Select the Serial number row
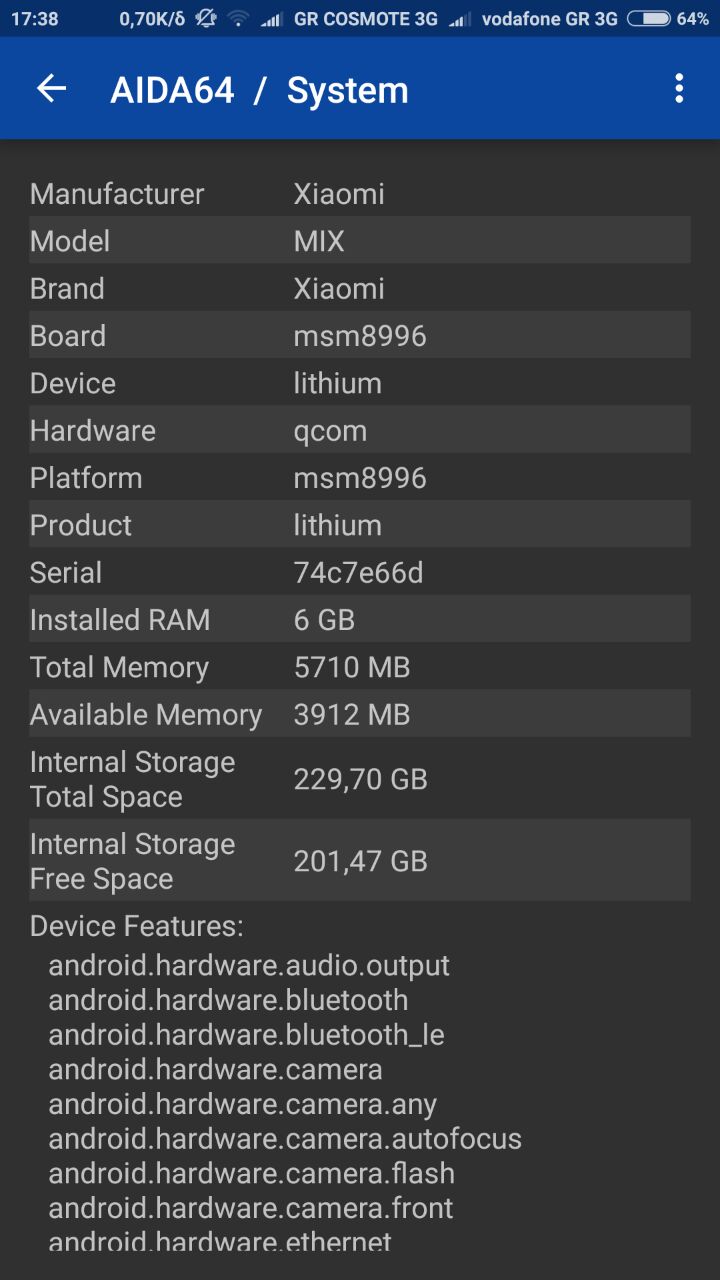Screen dimensions: 720x1280 coord(359,573)
